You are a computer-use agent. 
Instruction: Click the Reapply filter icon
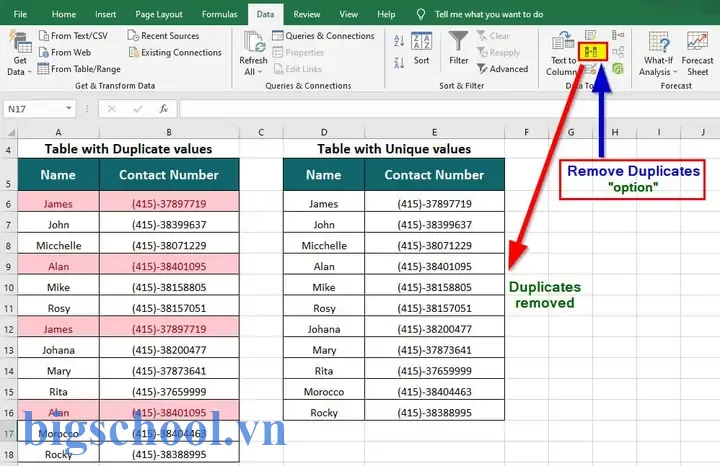pyautogui.click(x=482, y=52)
